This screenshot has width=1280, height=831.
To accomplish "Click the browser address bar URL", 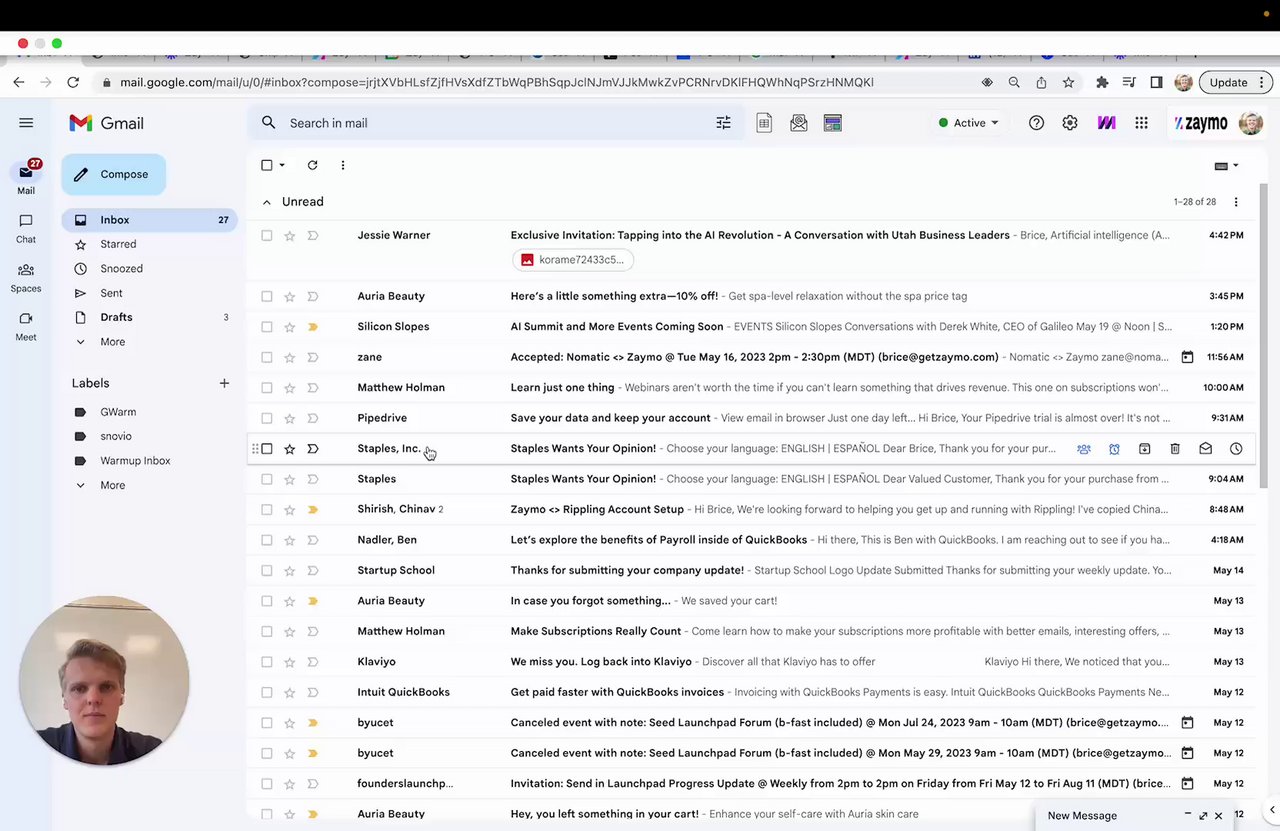I will point(497,82).
